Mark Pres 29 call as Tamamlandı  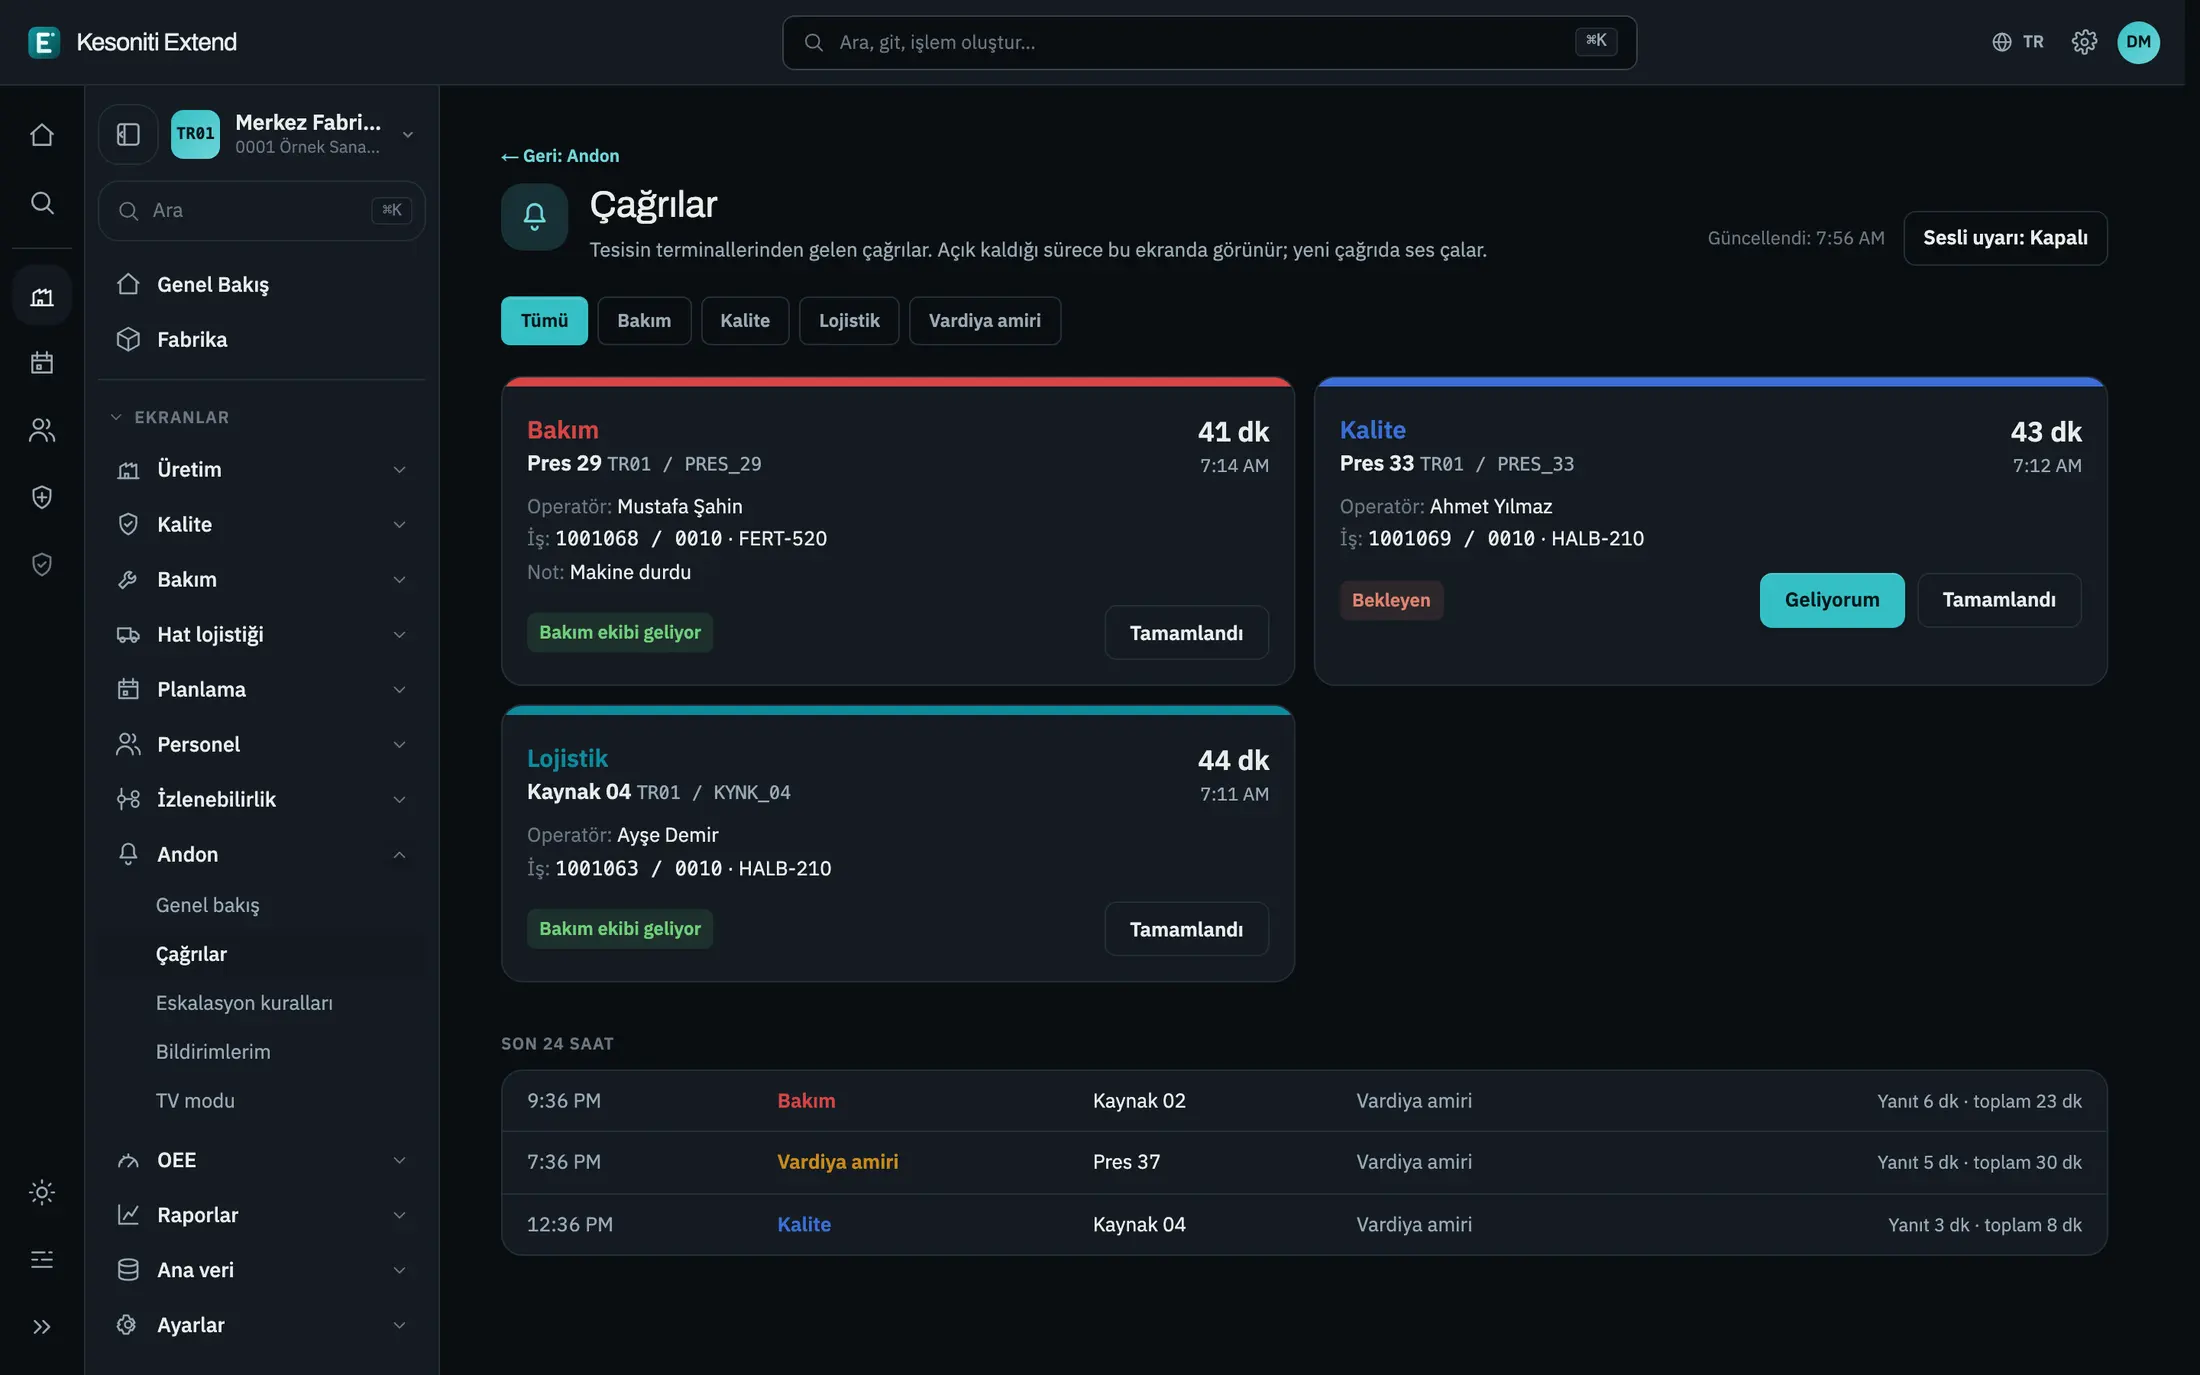point(1186,633)
